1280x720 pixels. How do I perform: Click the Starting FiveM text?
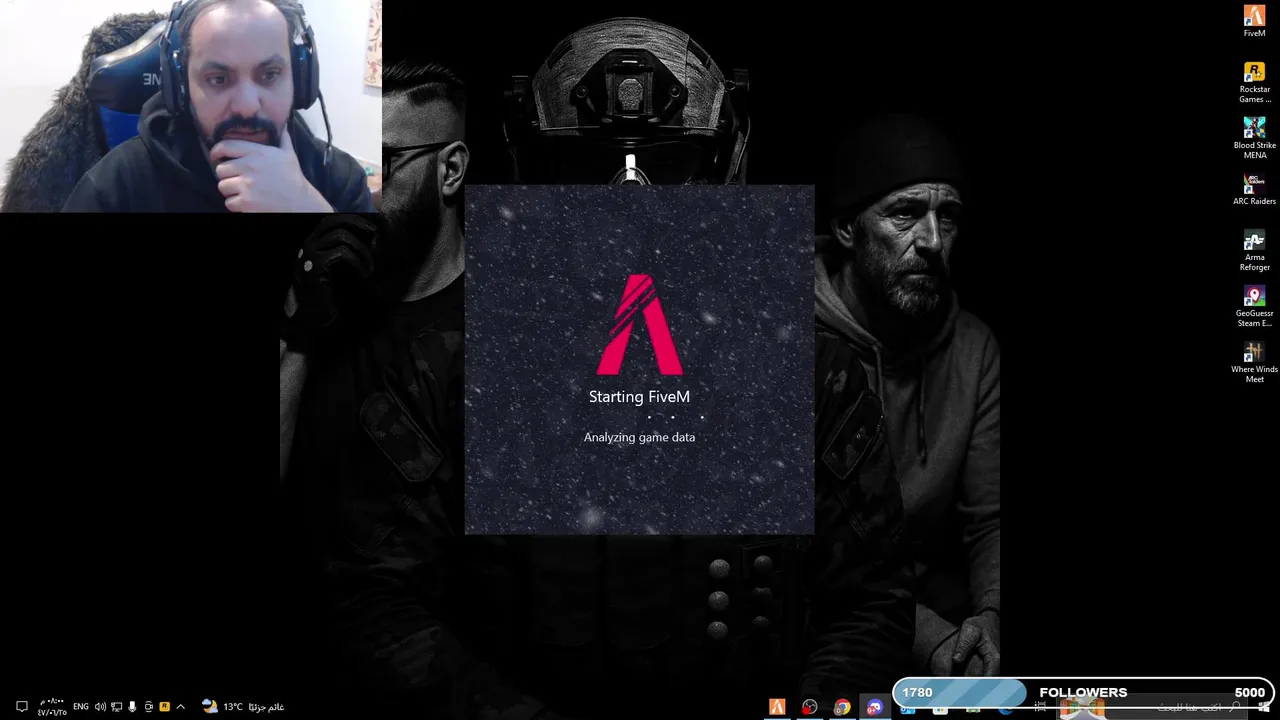coord(639,397)
